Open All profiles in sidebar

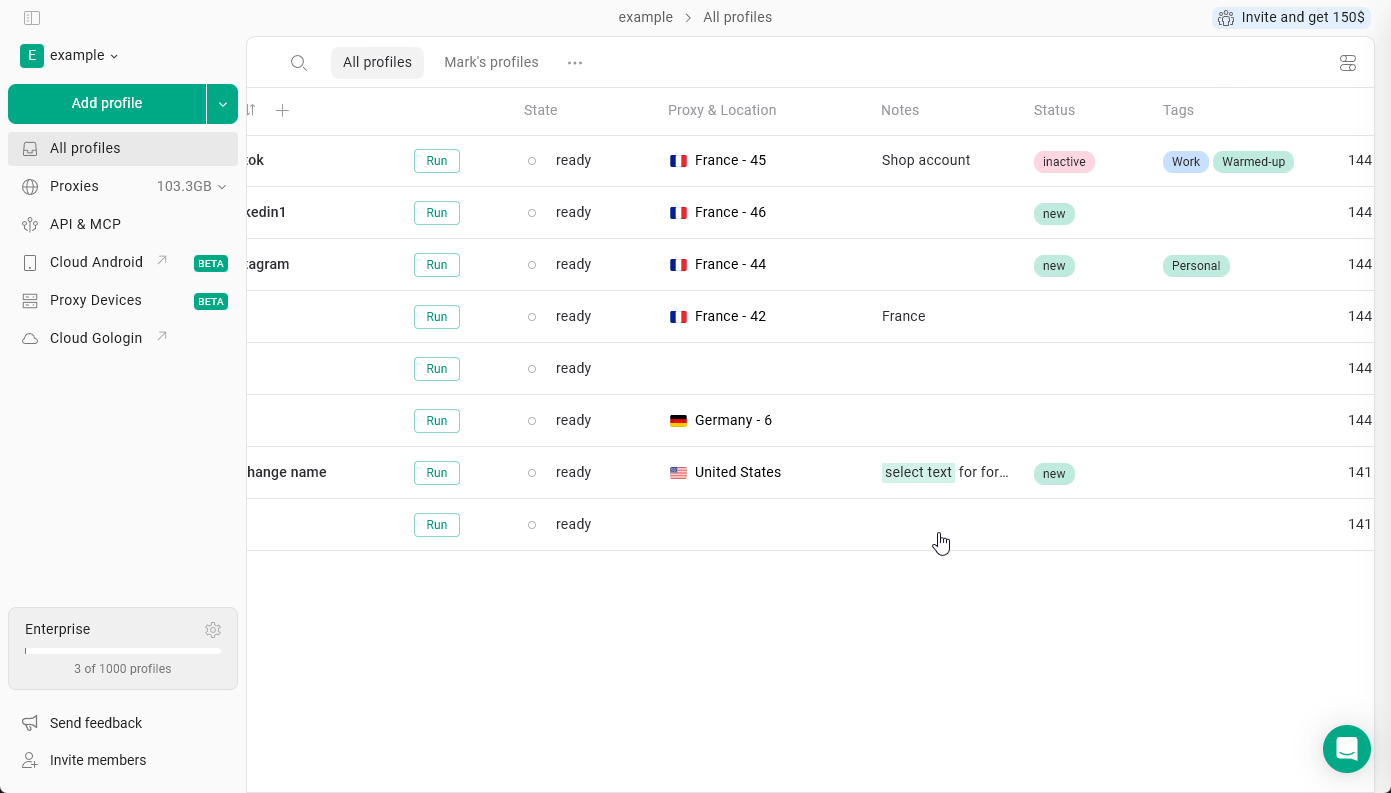(123, 148)
